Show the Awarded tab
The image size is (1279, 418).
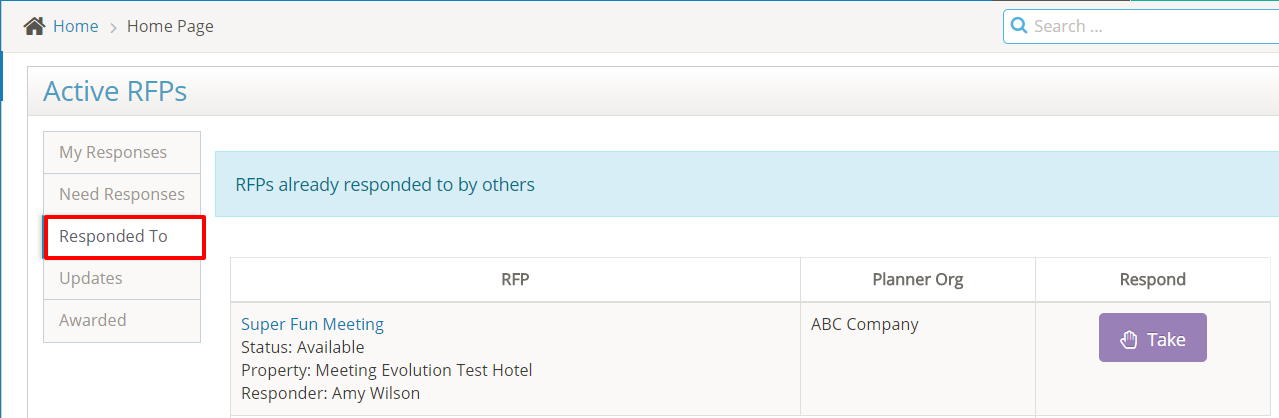pyautogui.click(x=93, y=320)
